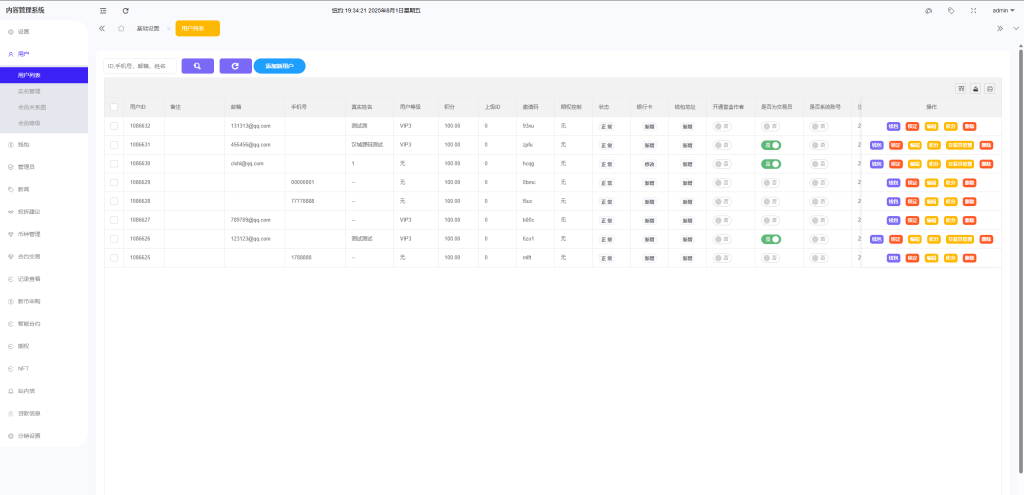The width and height of the screenshot is (1024, 495).
Task: Open the admin account dropdown
Action: click(x=1003, y=10)
